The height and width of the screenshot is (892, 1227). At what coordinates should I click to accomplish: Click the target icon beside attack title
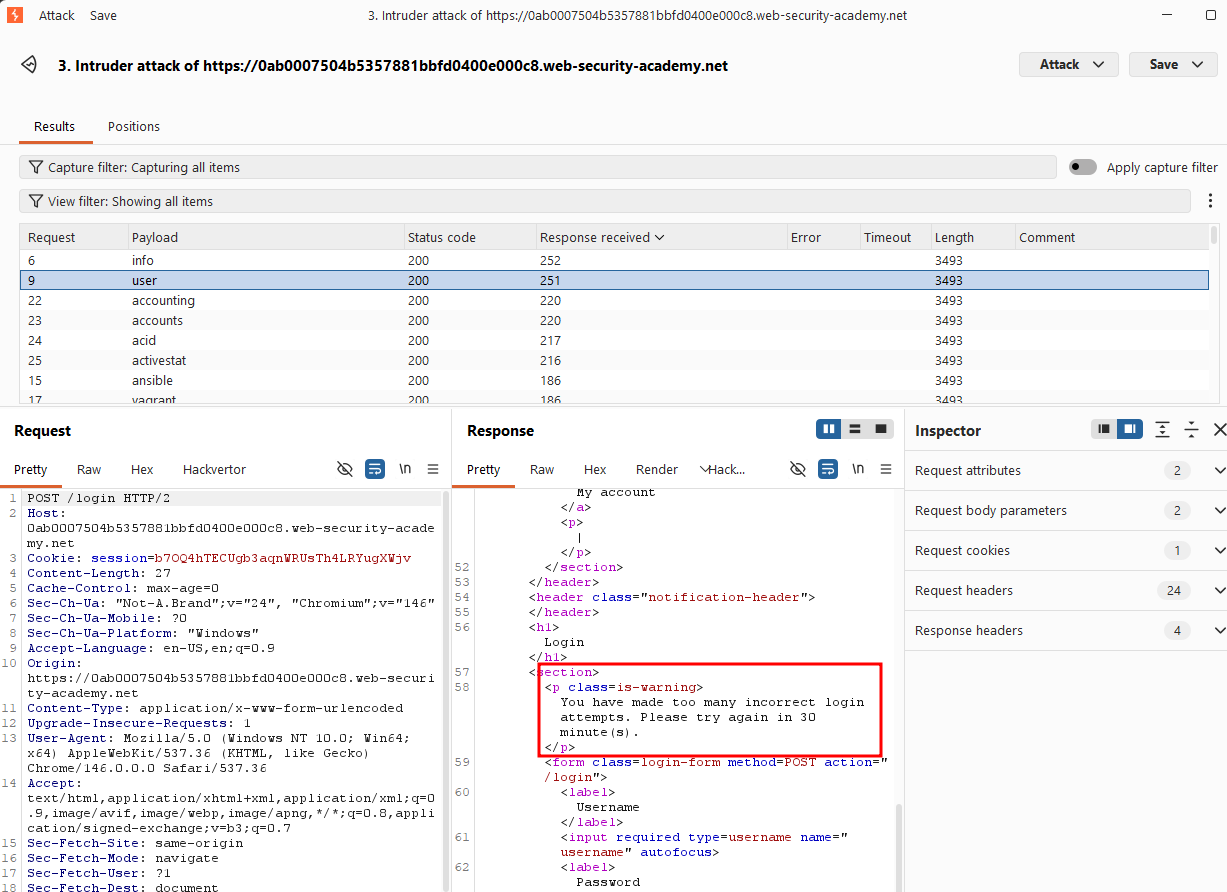29,65
